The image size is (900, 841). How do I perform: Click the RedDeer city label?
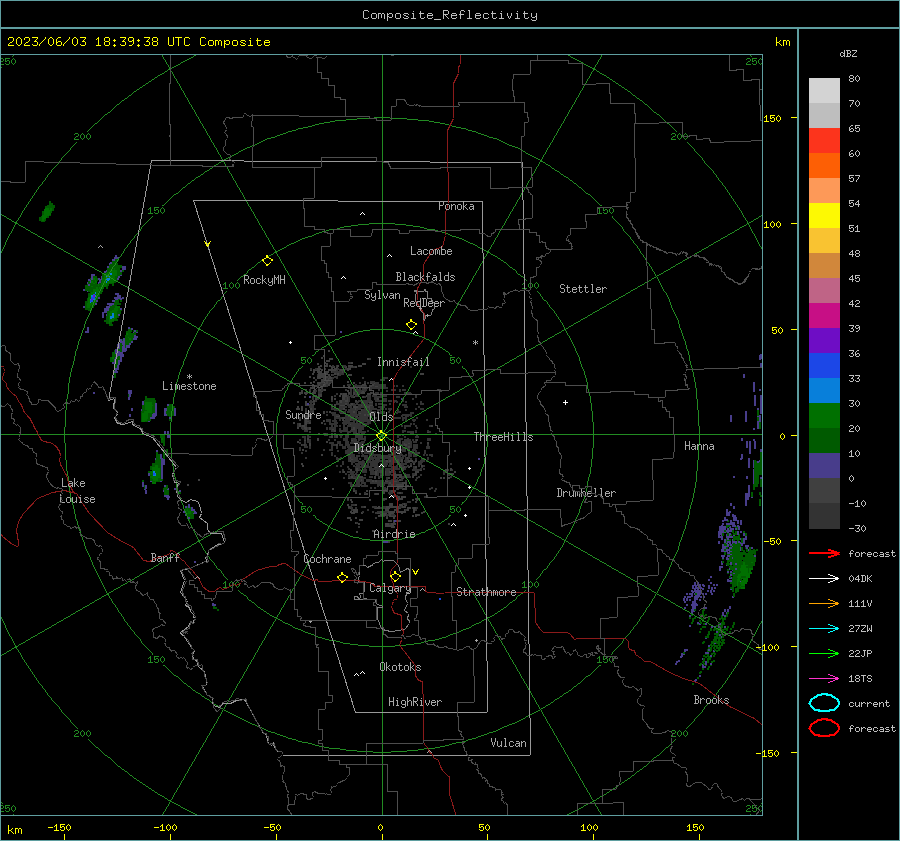pos(424,303)
